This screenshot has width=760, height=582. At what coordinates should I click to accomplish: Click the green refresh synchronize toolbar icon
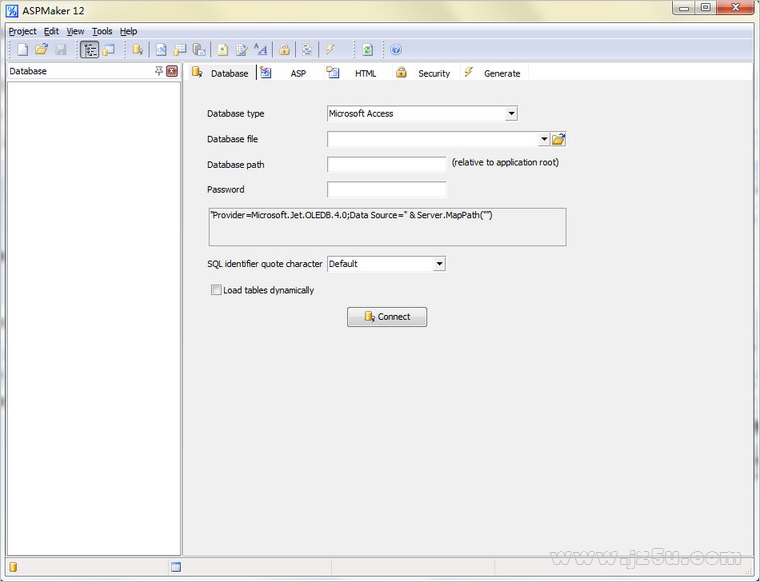point(367,49)
